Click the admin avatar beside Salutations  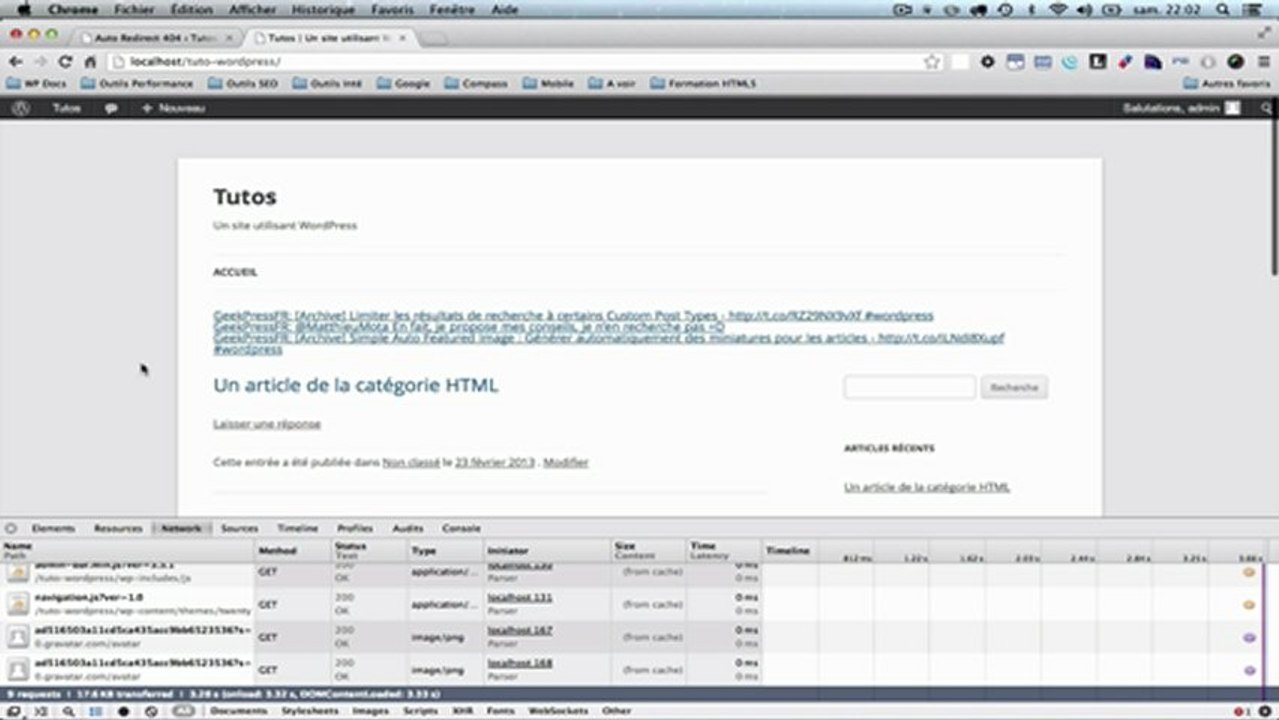pyautogui.click(x=1233, y=107)
